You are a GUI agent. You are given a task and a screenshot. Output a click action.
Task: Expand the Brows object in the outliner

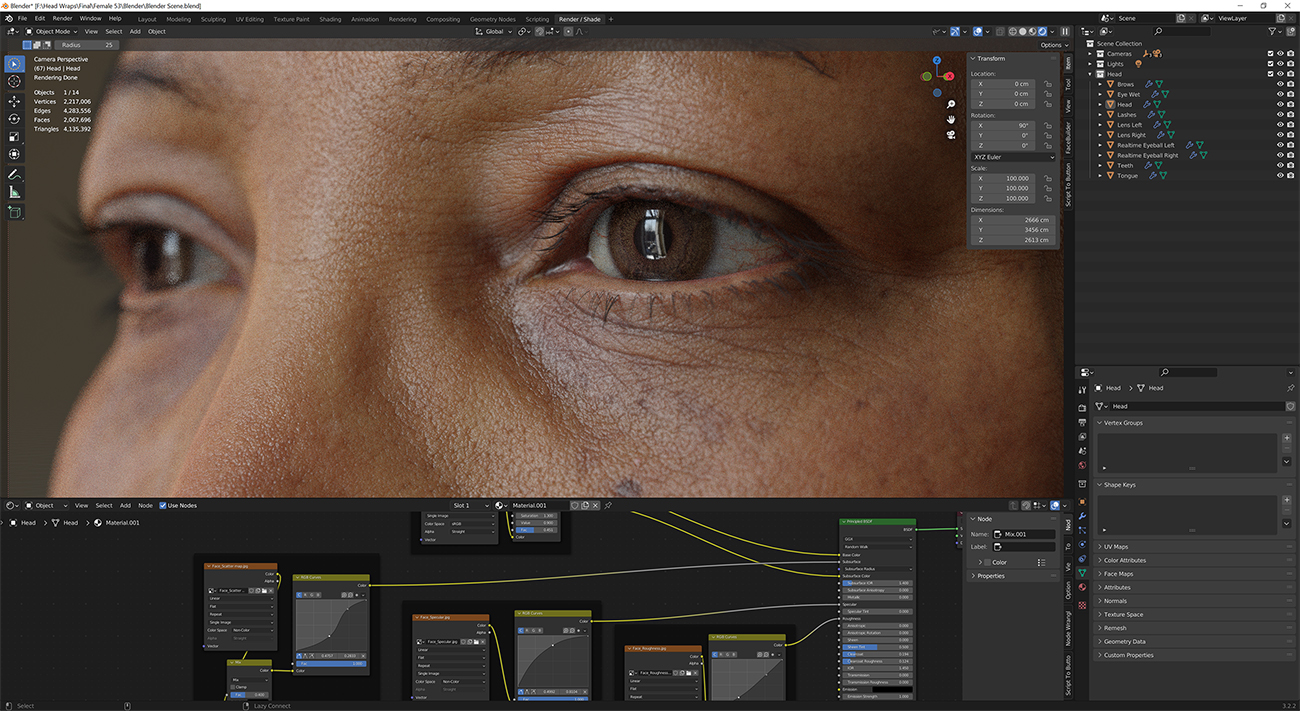[x=1100, y=83]
